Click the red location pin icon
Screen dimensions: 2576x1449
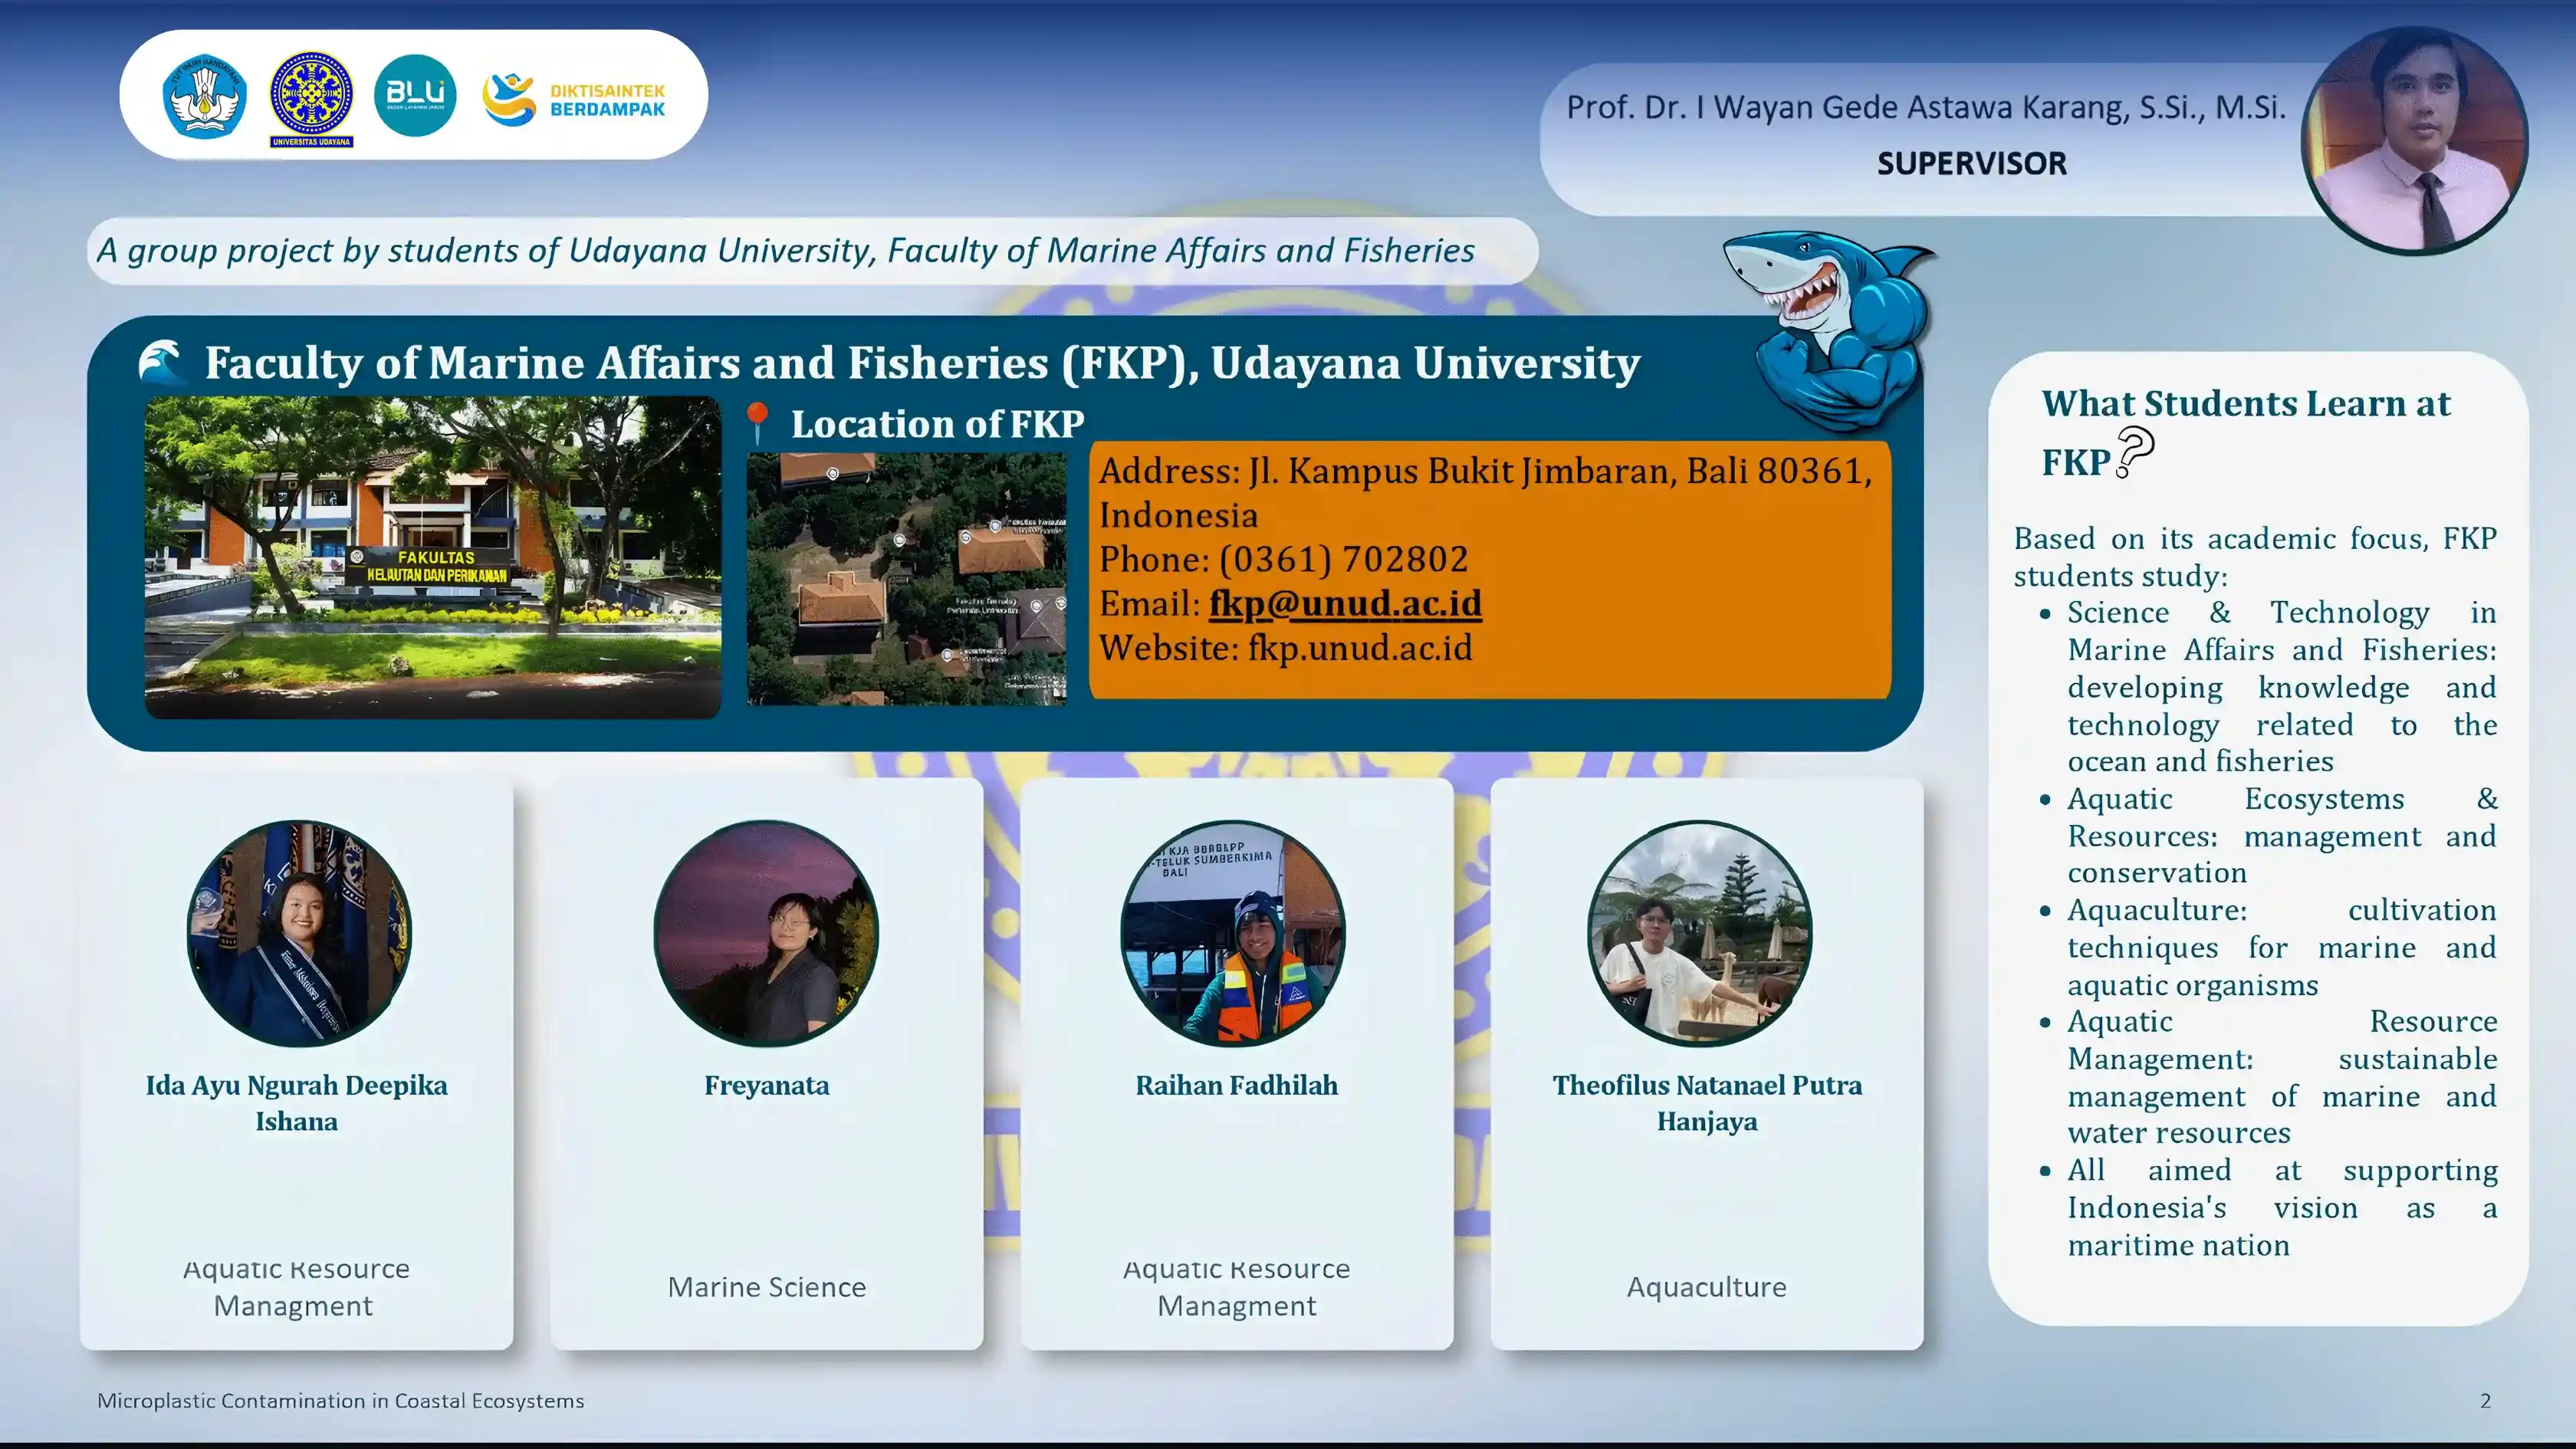(x=758, y=423)
